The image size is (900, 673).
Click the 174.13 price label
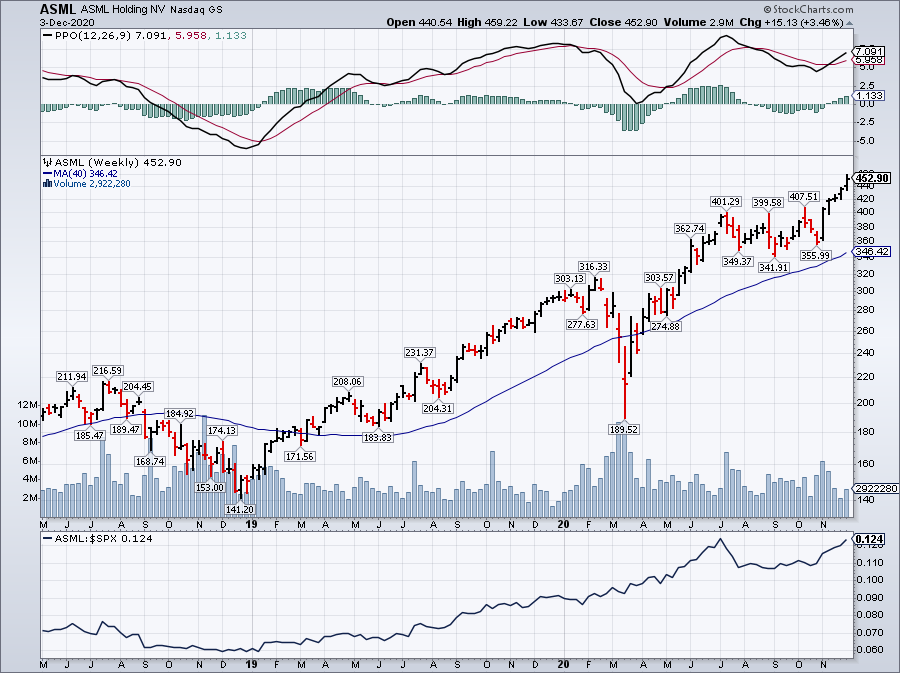coord(222,430)
